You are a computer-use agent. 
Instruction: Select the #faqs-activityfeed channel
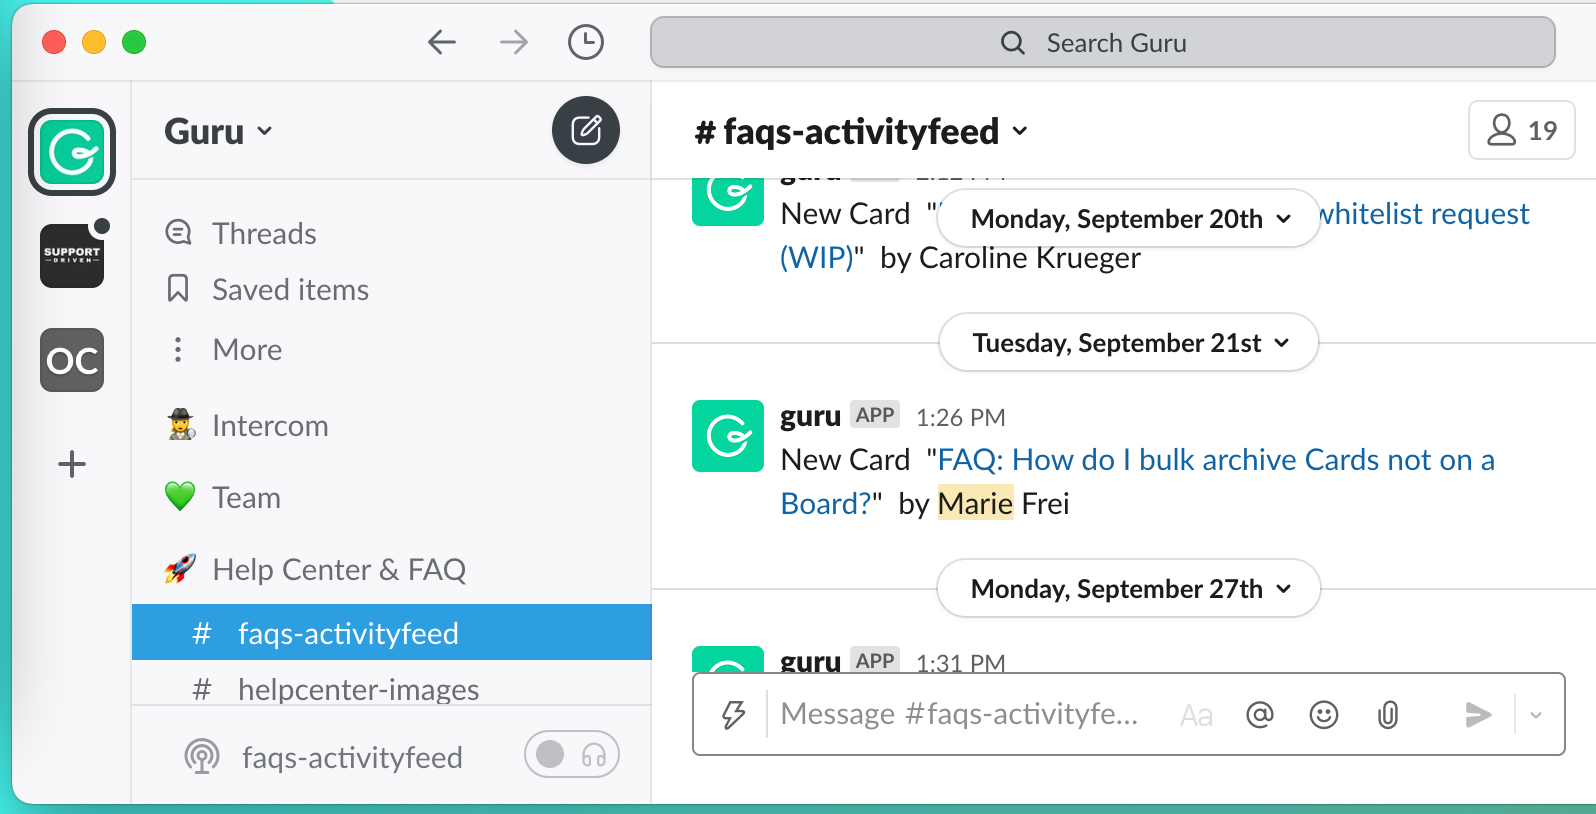pos(392,632)
